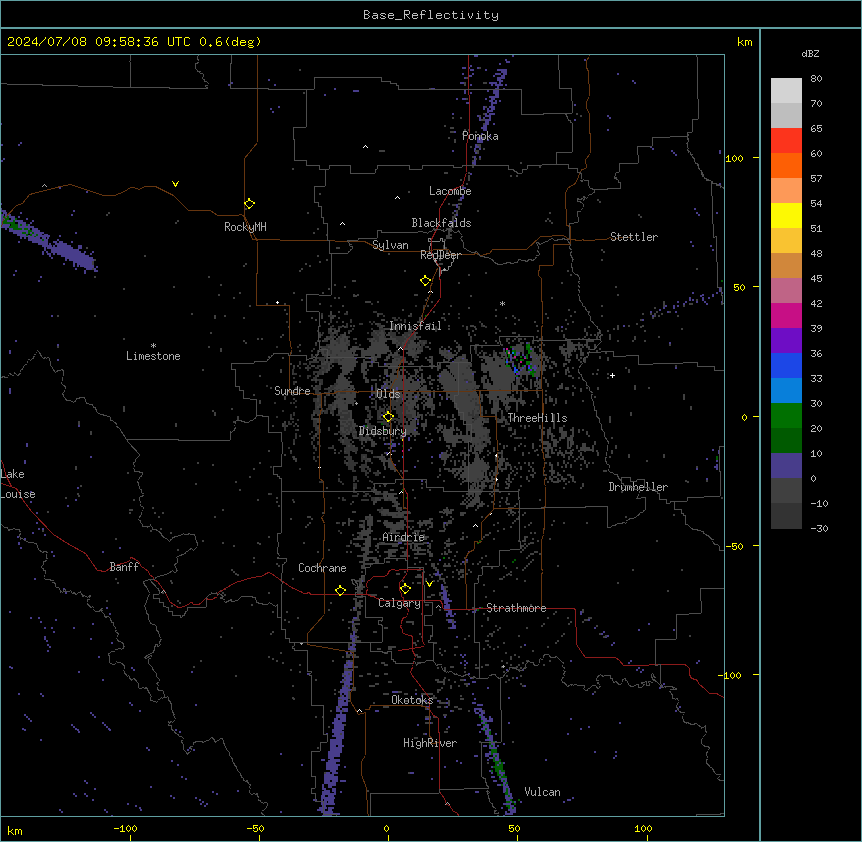Click the Olds town label
Image resolution: width=862 pixels, height=842 pixels.
click(x=388, y=394)
